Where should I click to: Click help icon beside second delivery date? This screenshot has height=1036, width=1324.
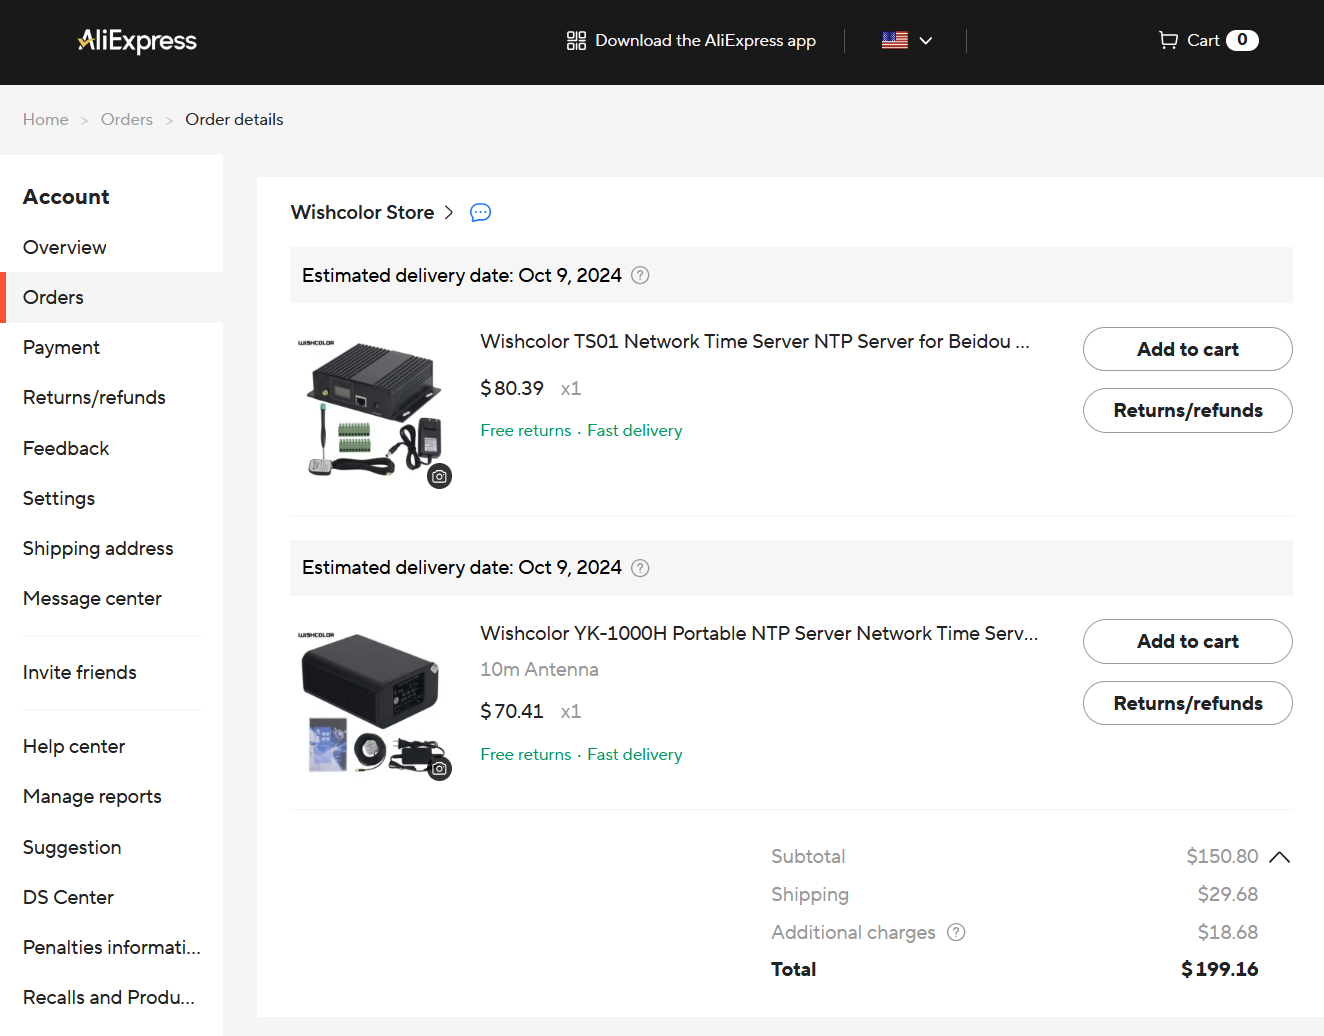pos(640,568)
